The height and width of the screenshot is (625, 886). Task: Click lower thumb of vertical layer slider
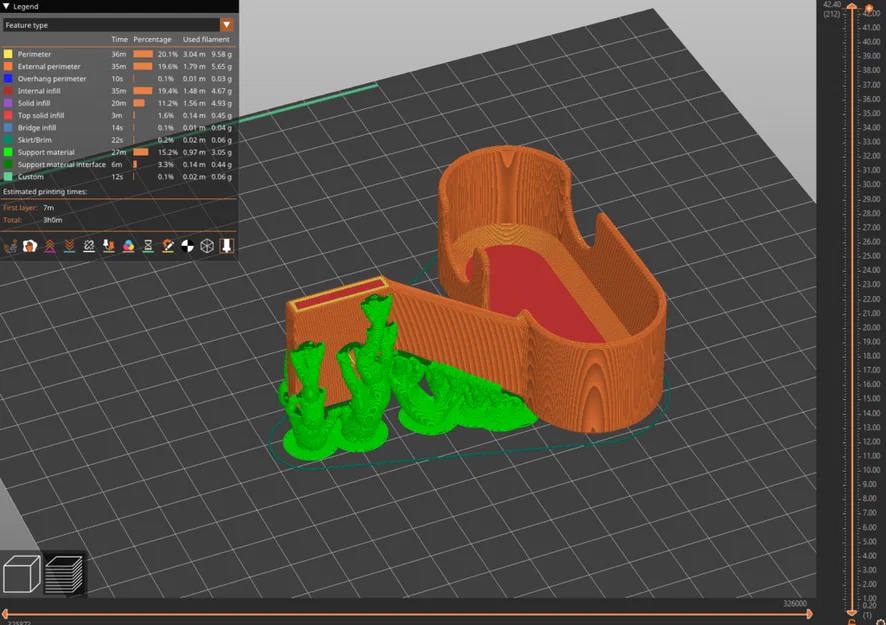coord(852,613)
